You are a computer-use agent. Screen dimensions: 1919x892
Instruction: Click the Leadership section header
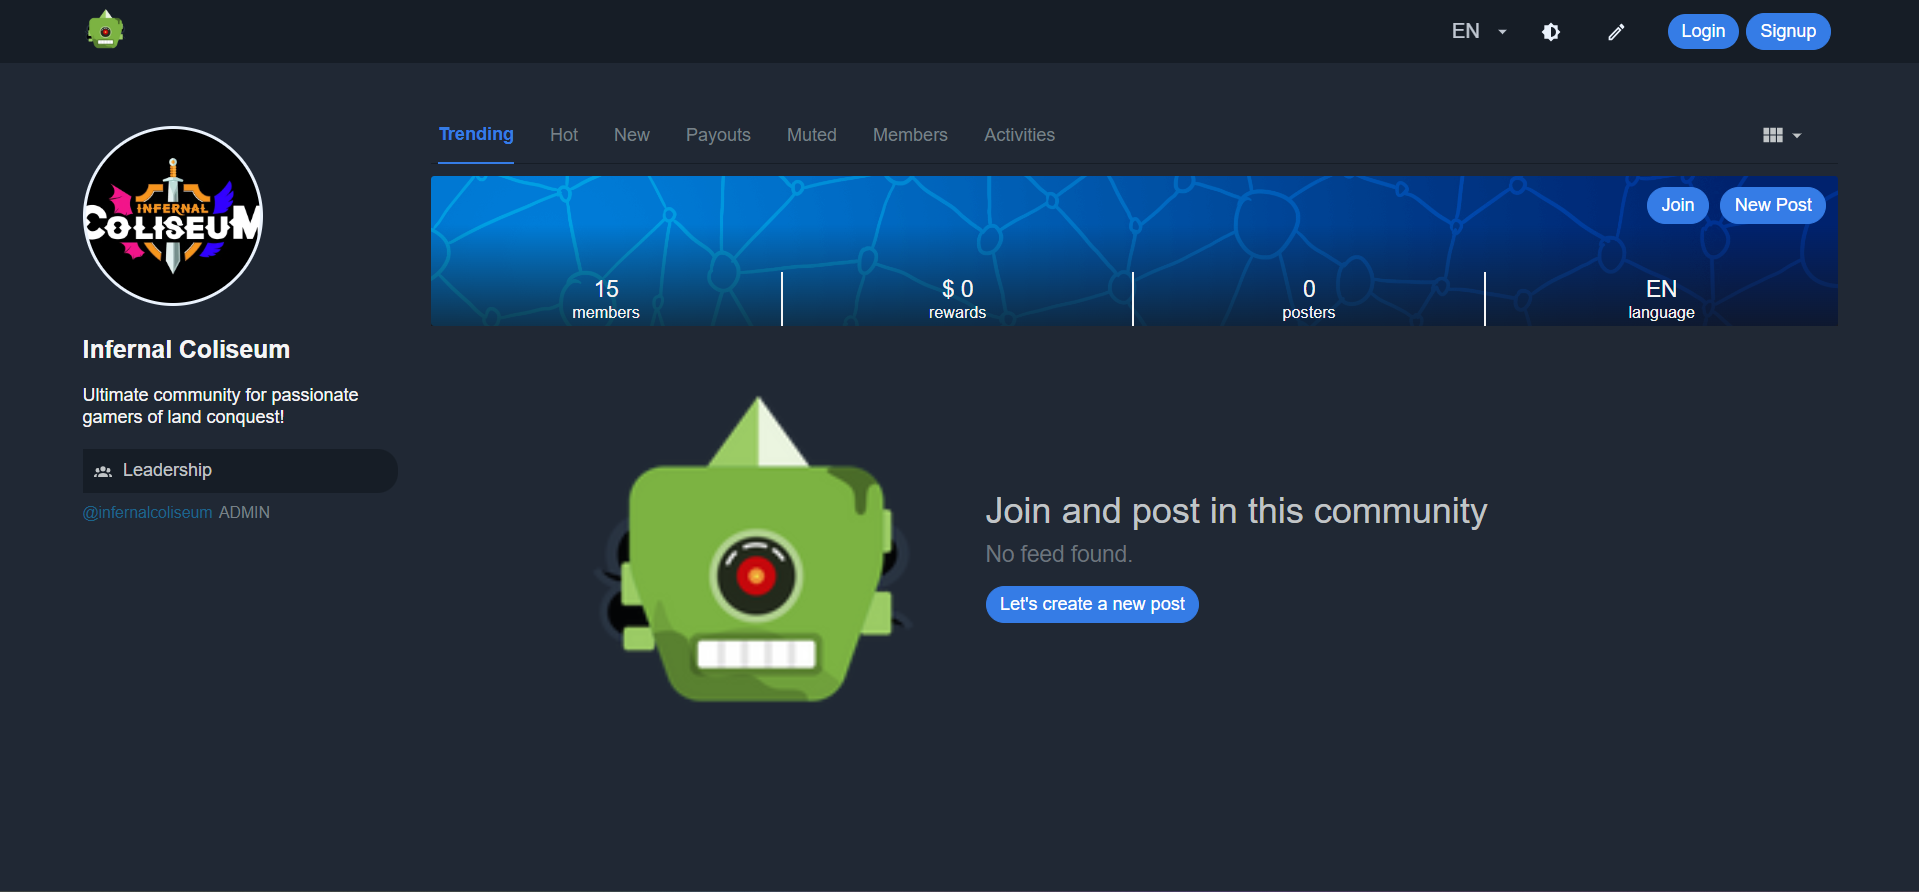pos(240,470)
